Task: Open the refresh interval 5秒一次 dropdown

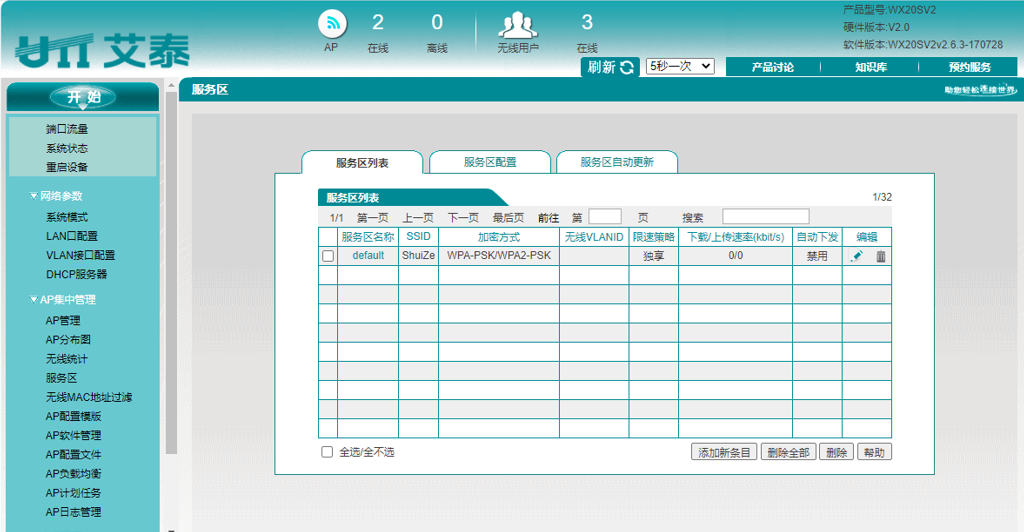Action: tap(680, 66)
